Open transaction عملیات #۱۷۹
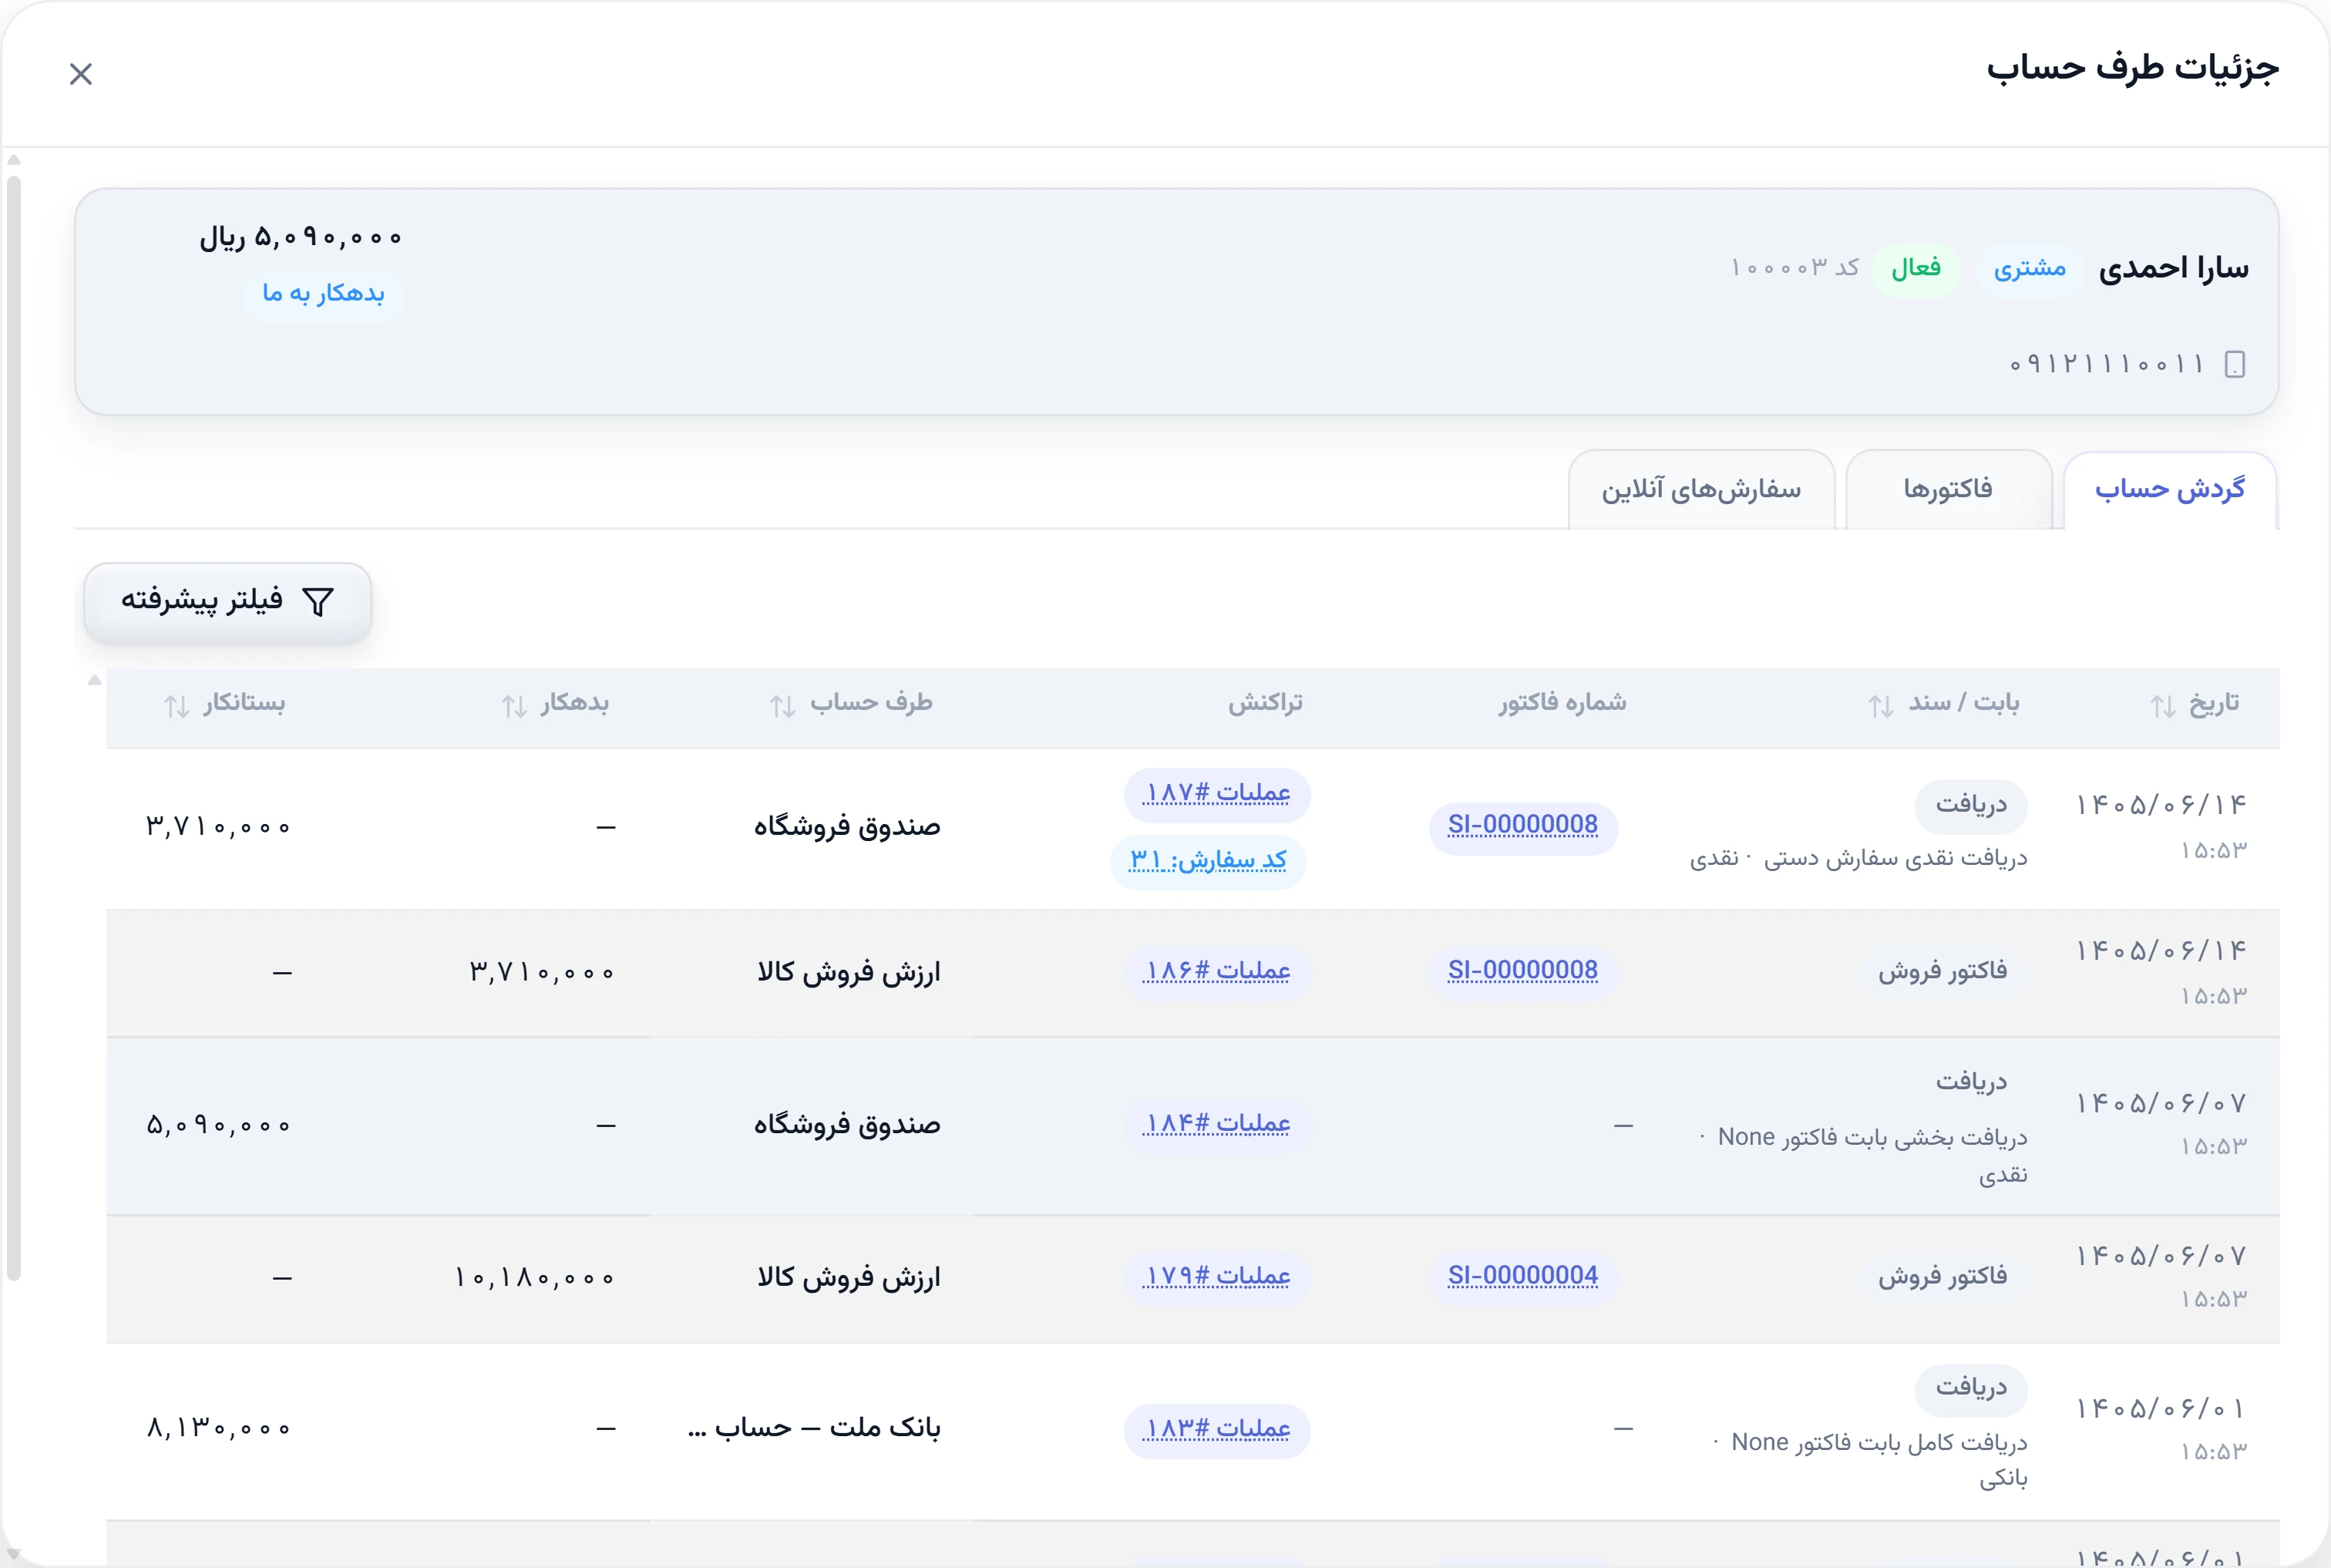The height and width of the screenshot is (1568, 2331). click(1217, 1278)
